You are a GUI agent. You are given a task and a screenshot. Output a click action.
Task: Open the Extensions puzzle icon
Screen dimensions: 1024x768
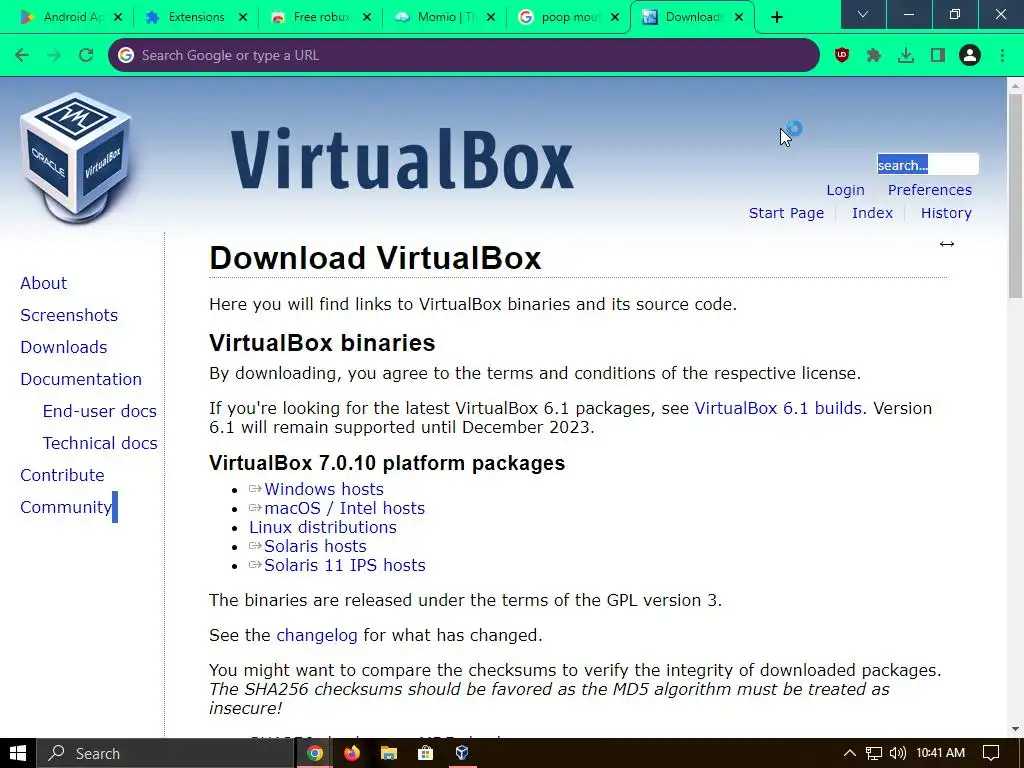coord(874,56)
